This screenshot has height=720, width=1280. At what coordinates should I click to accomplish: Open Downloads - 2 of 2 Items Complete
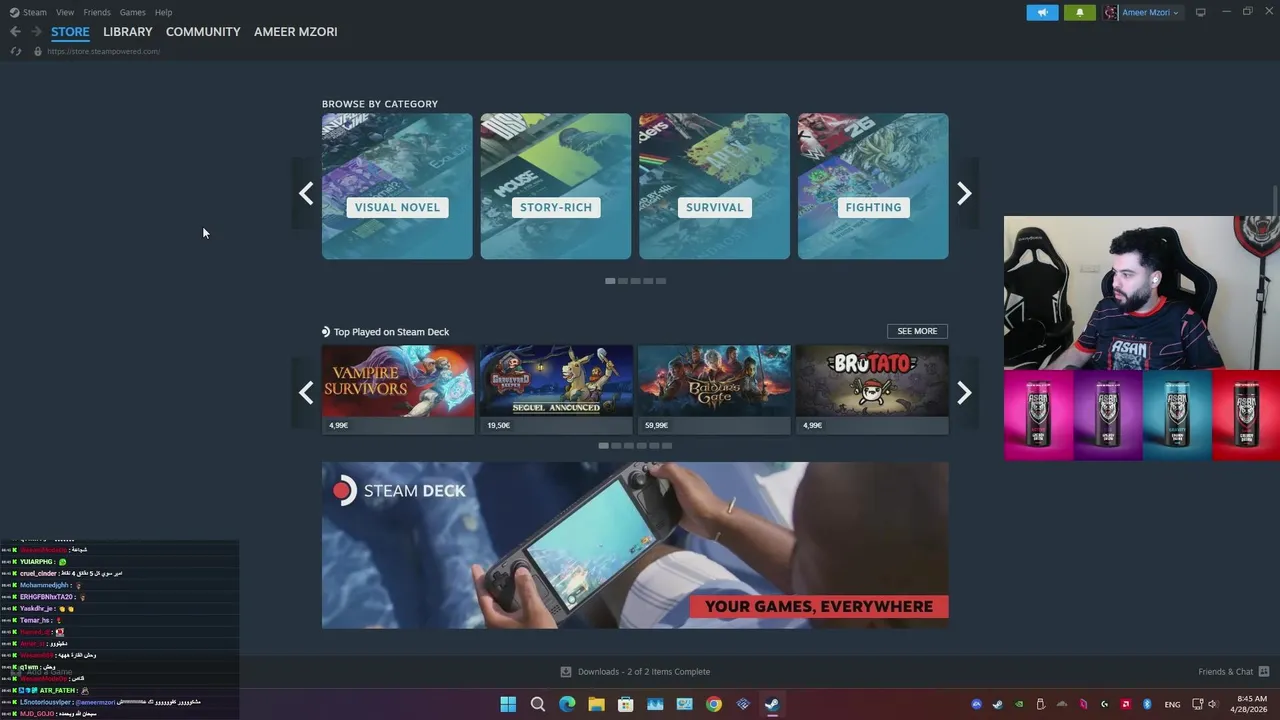tap(644, 672)
